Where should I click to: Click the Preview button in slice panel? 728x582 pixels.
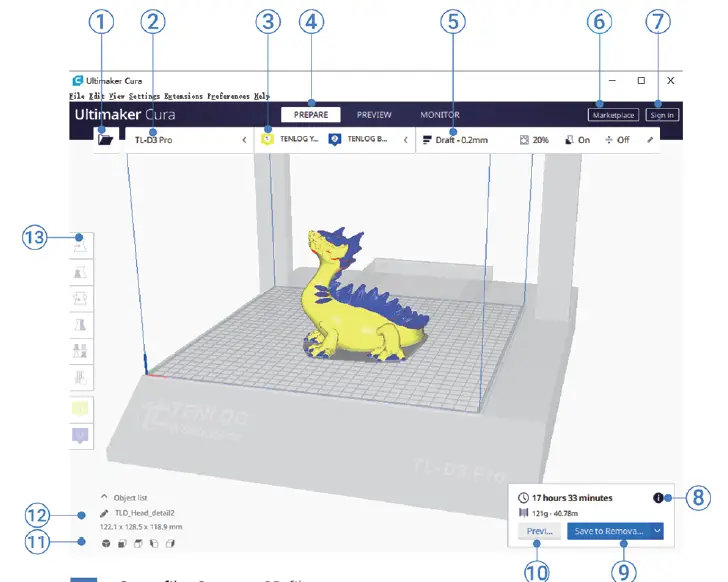540,531
